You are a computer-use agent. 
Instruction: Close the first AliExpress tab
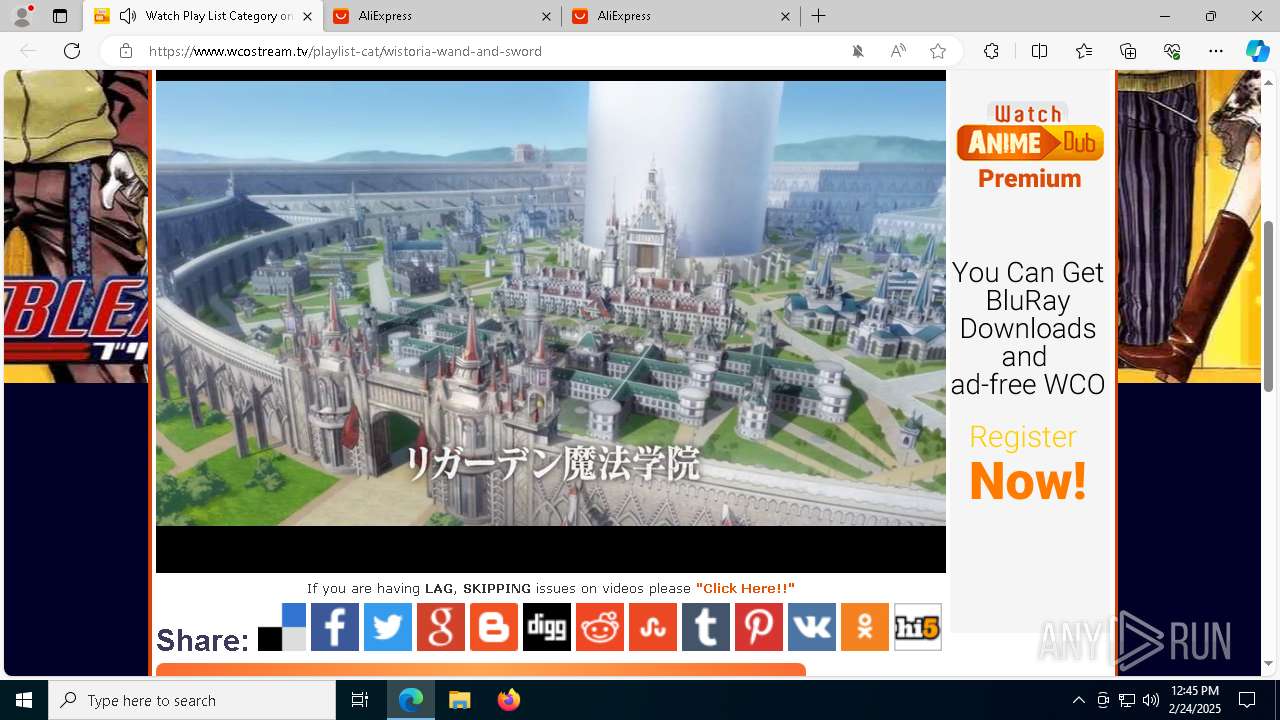[x=546, y=16]
